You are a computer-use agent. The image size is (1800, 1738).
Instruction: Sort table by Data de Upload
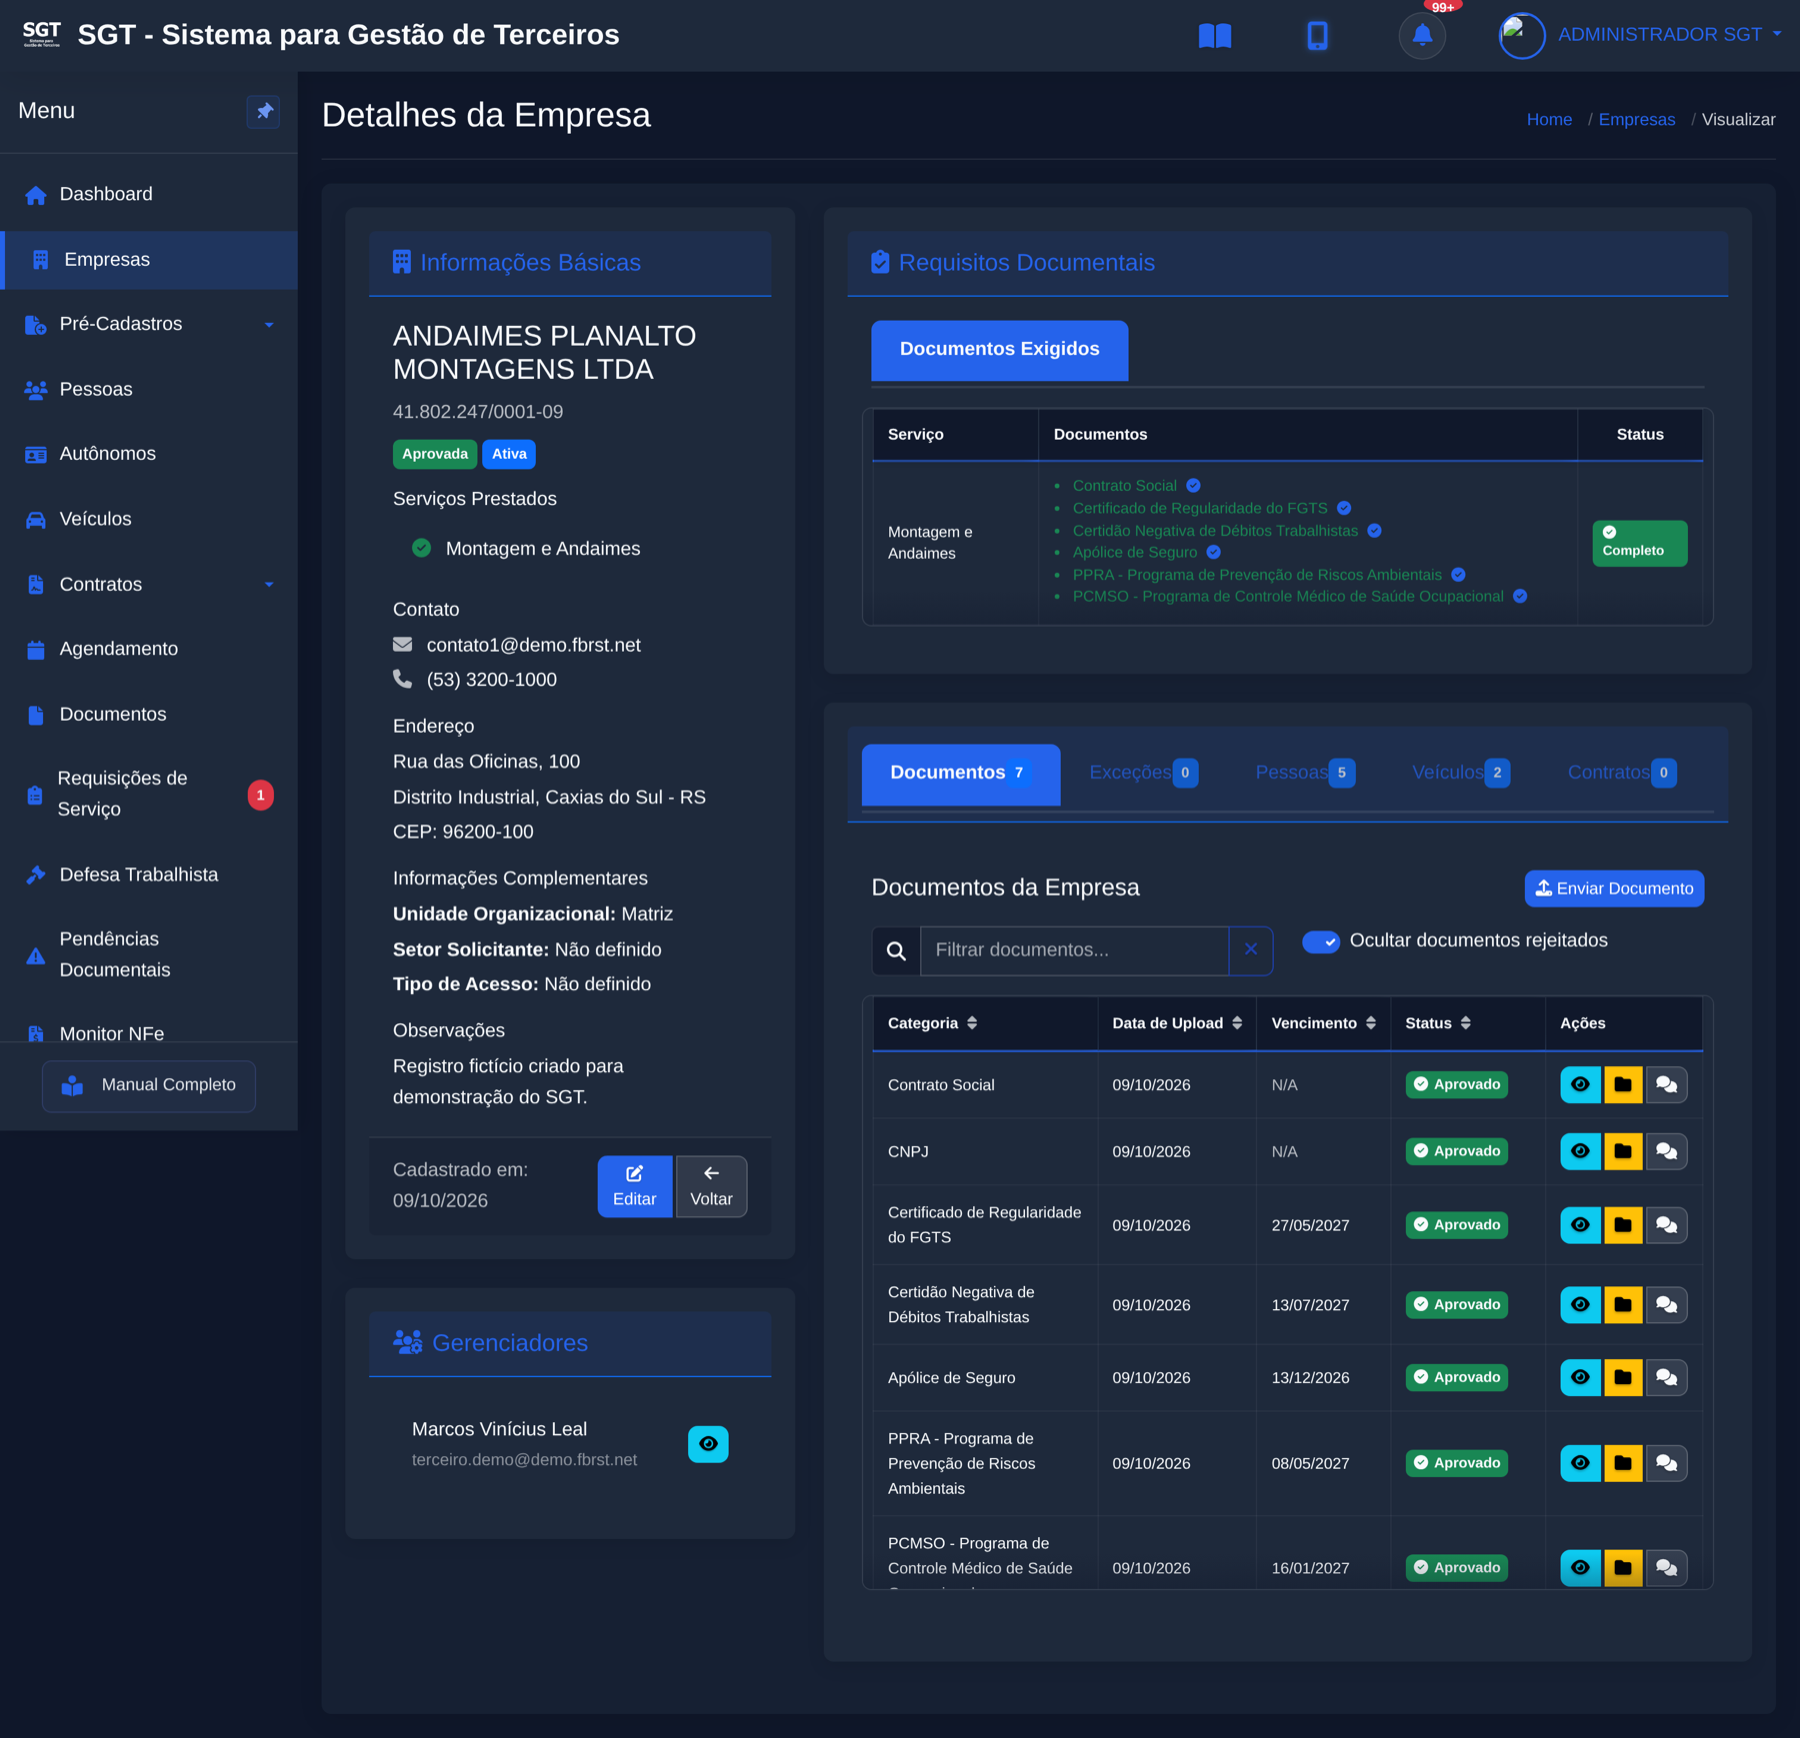(1177, 1023)
